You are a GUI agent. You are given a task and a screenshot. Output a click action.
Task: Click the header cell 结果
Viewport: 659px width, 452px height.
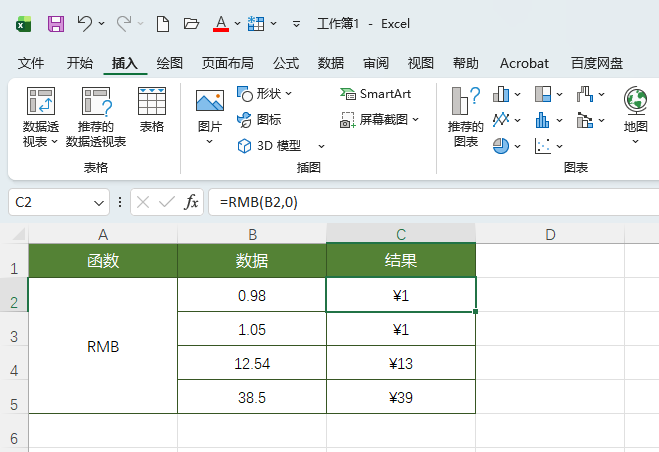401,261
